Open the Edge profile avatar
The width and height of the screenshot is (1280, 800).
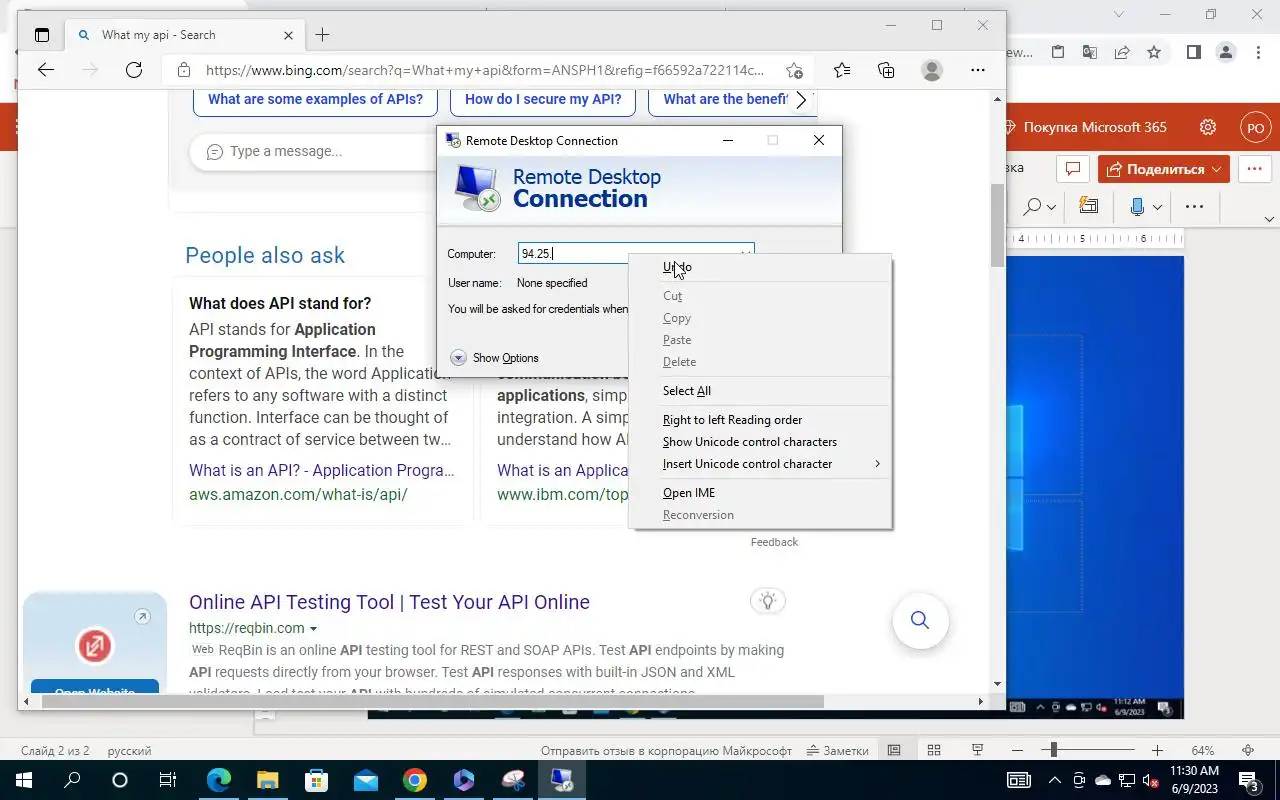pos(932,70)
